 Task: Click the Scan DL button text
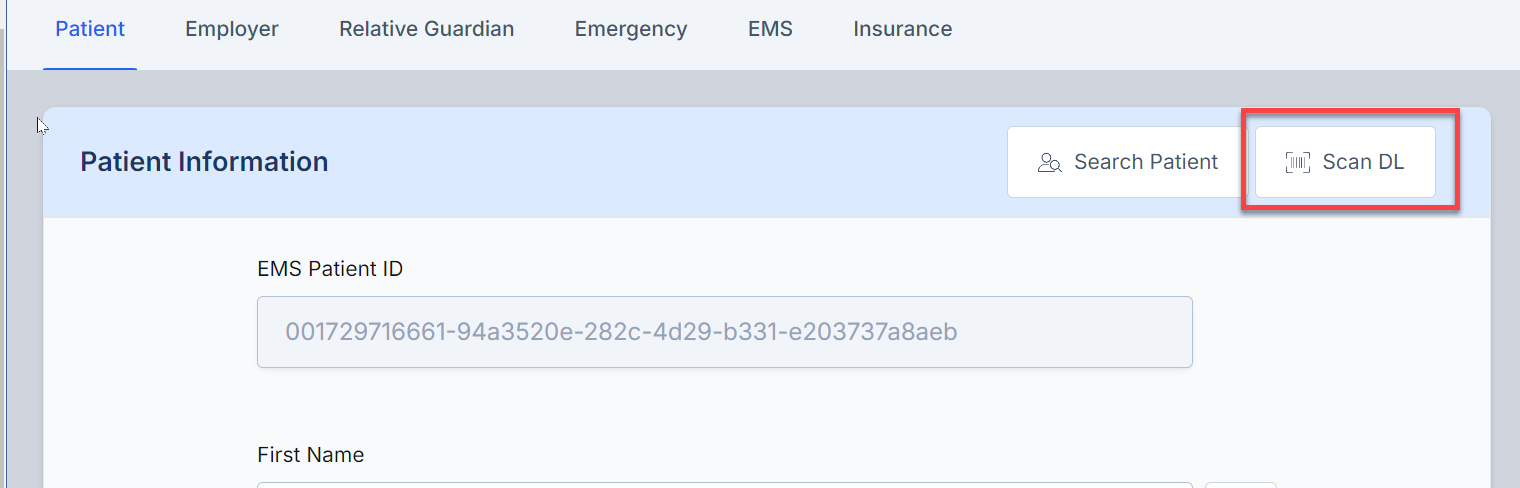pos(1363,162)
